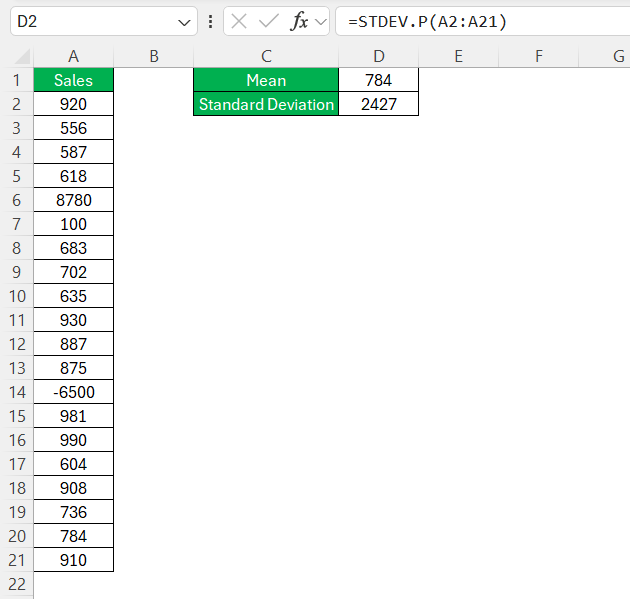Select column B header
630x599 pixels.
(153, 57)
